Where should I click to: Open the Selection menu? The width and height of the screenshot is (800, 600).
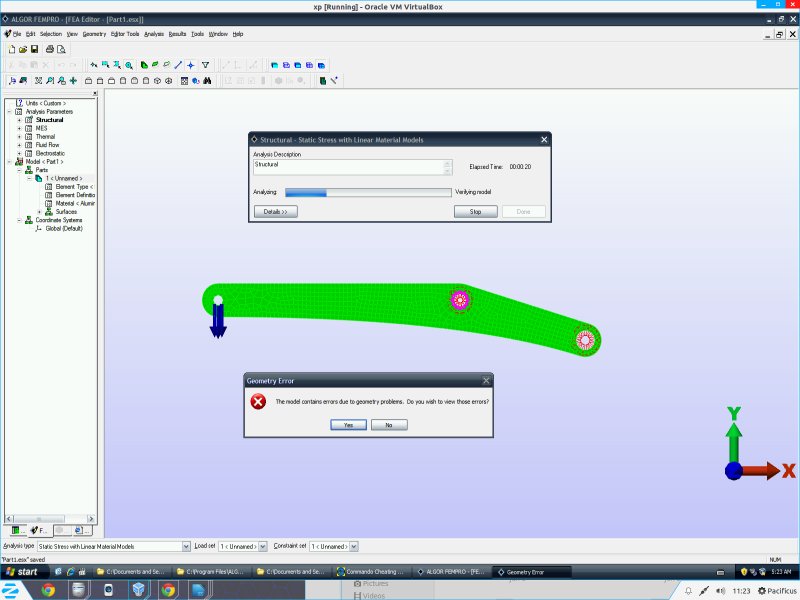click(51, 34)
